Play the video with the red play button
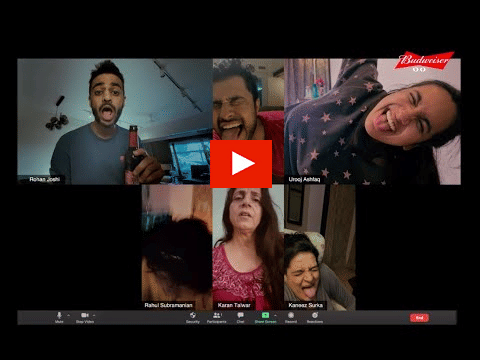The height and width of the screenshot is (360, 480). pyautogui.click(x=241, y=164)
